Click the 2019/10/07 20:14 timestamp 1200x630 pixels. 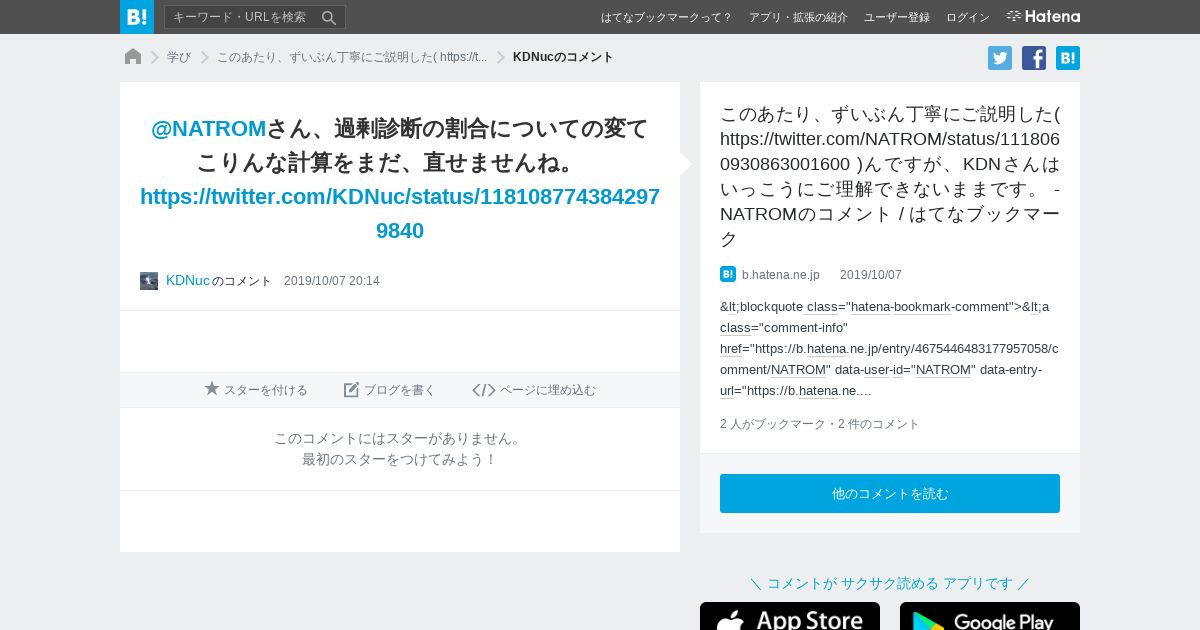pyautogui.click(x=332, y=281)
